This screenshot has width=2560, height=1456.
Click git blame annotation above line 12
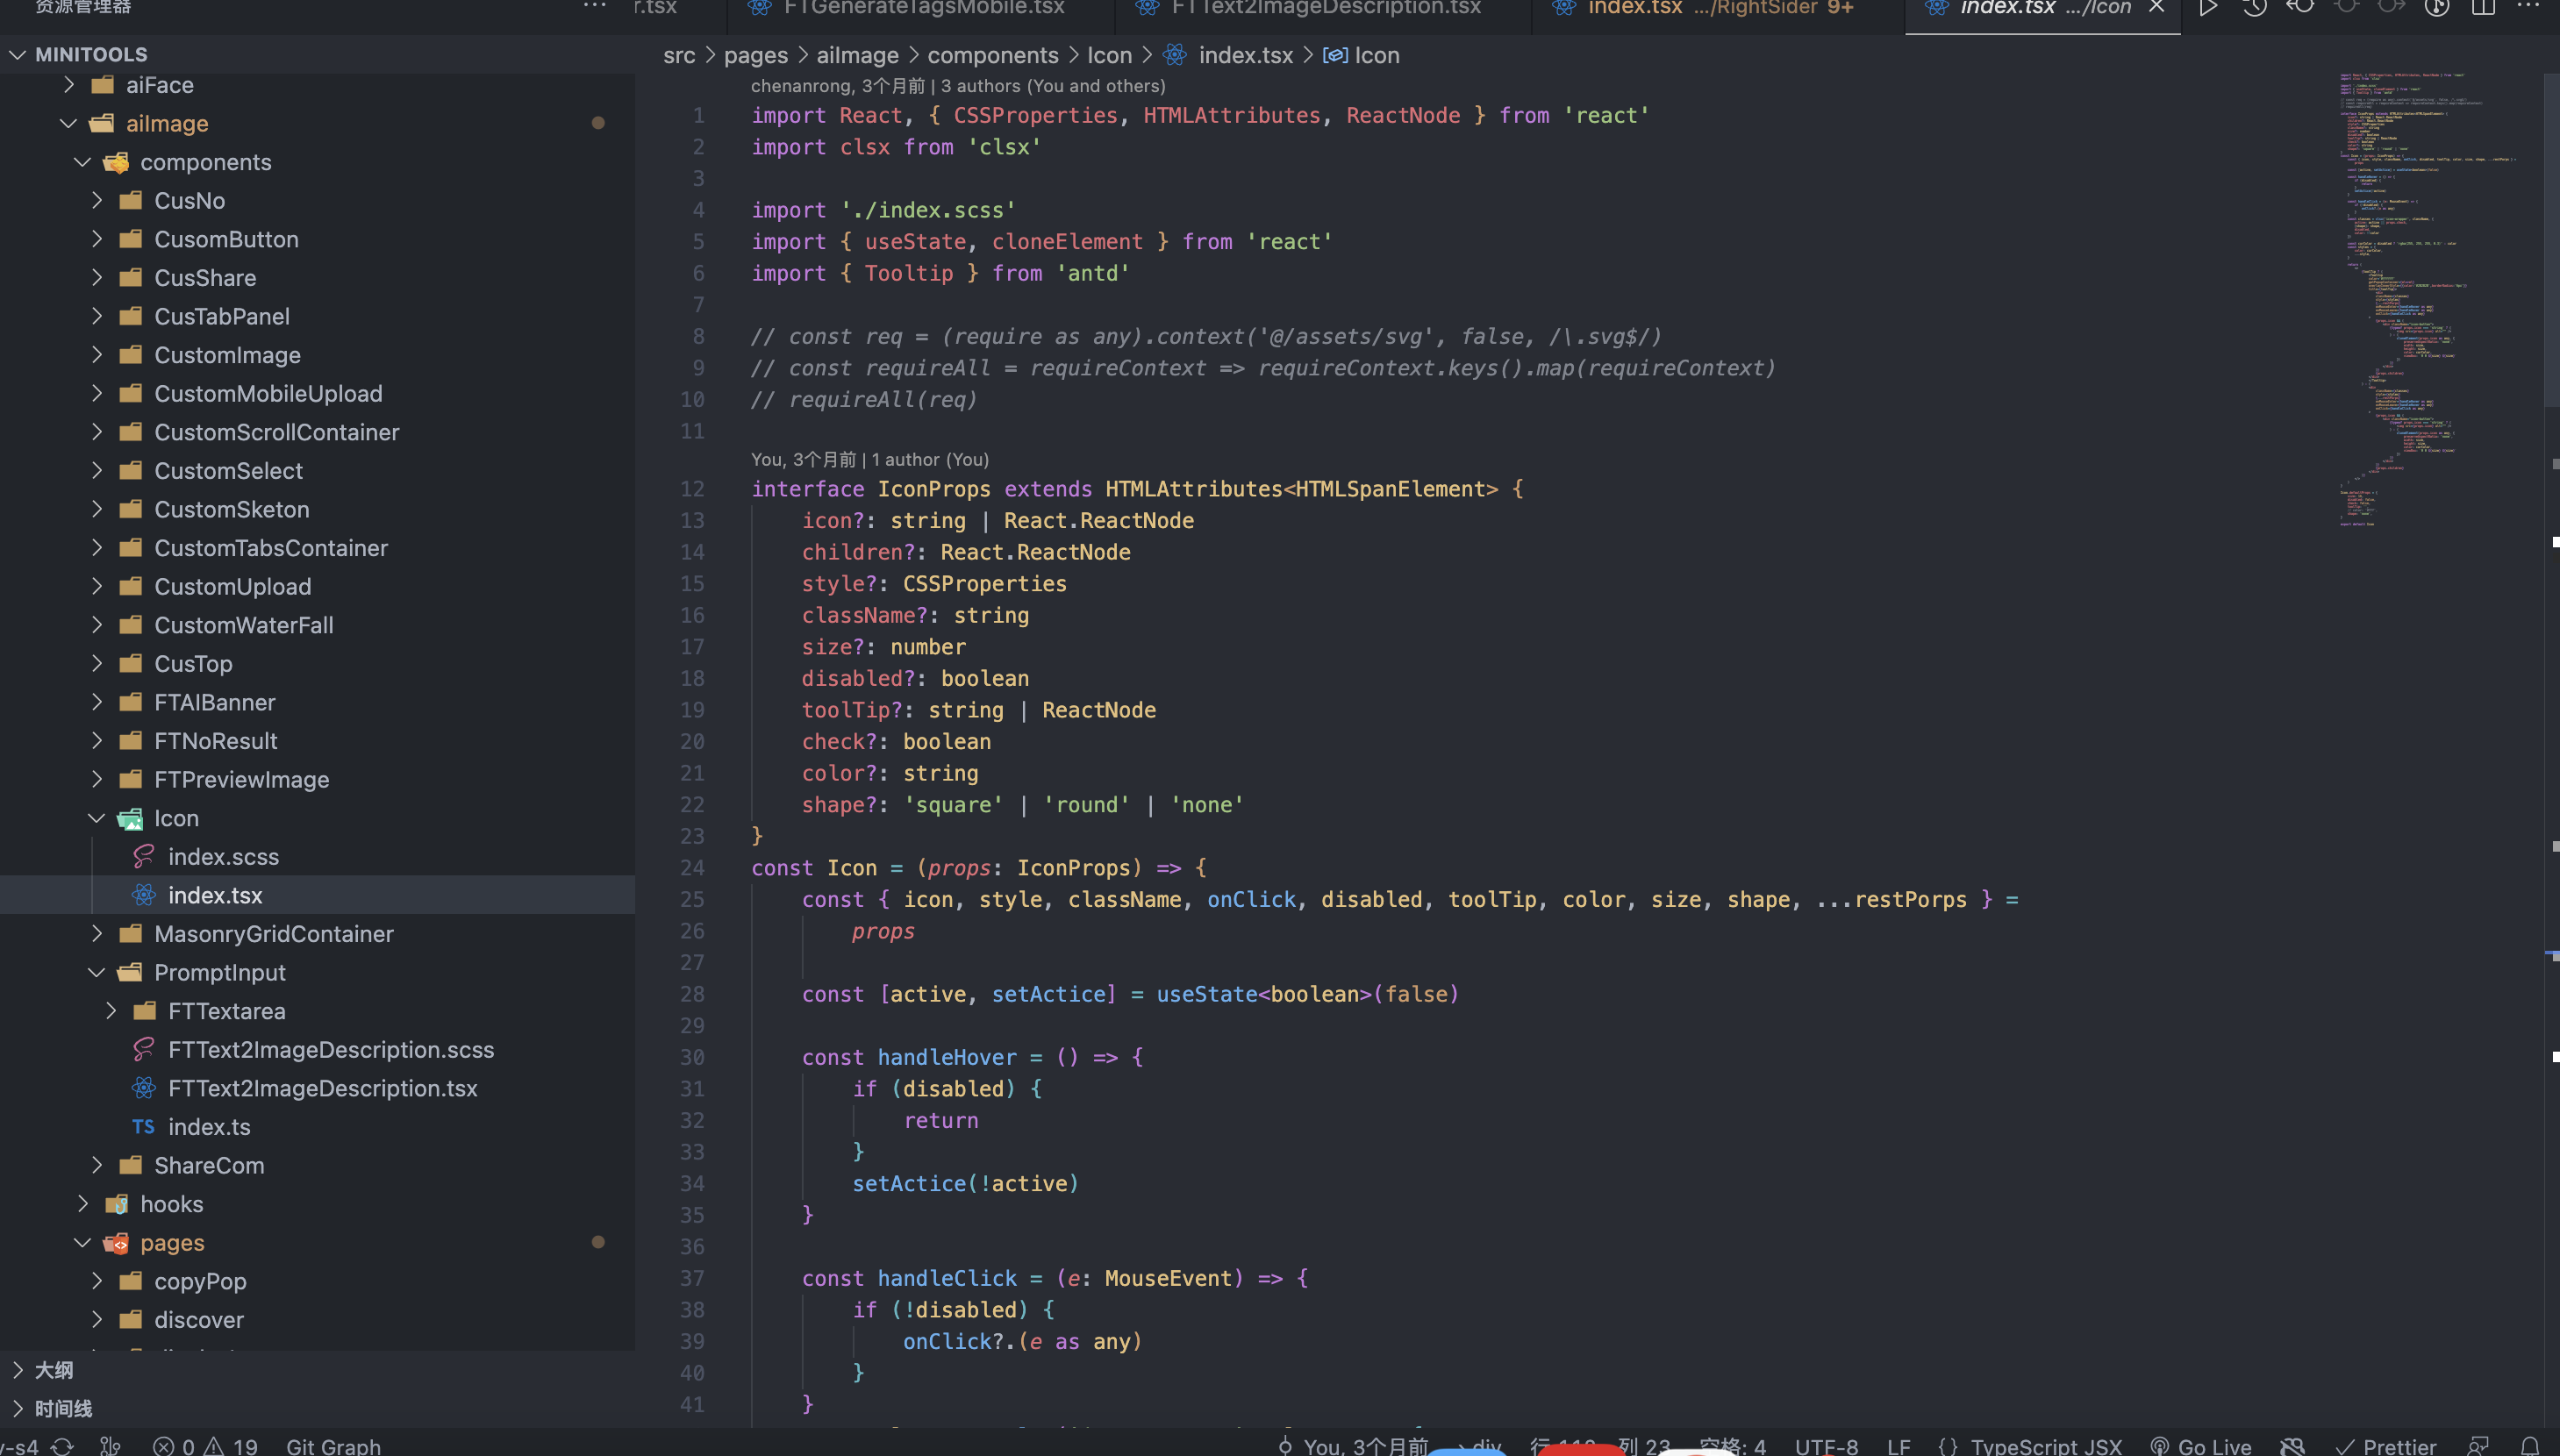pos(870,460)
